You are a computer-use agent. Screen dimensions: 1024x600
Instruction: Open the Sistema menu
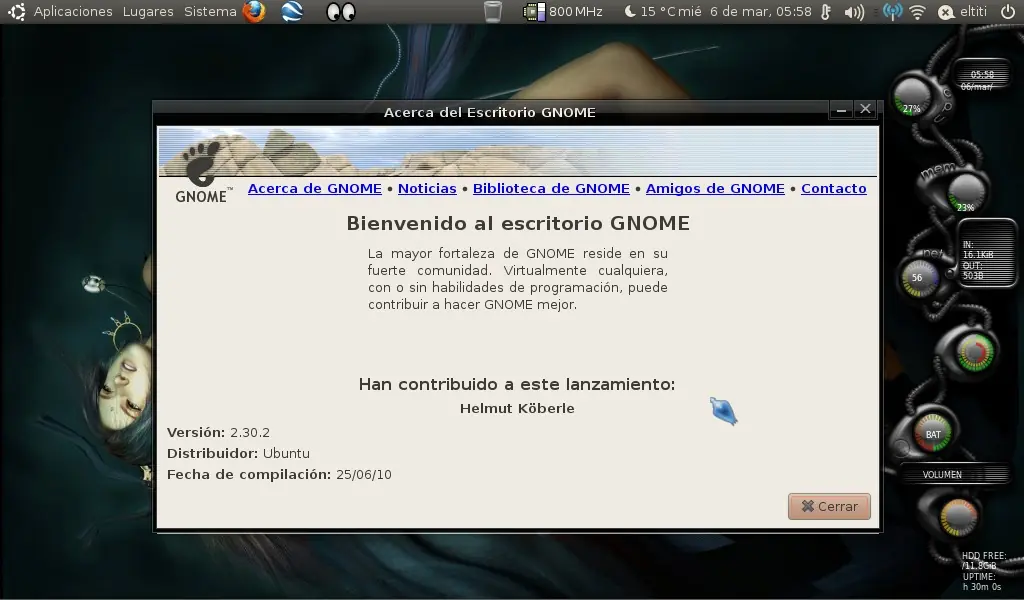tap(210, 12)
